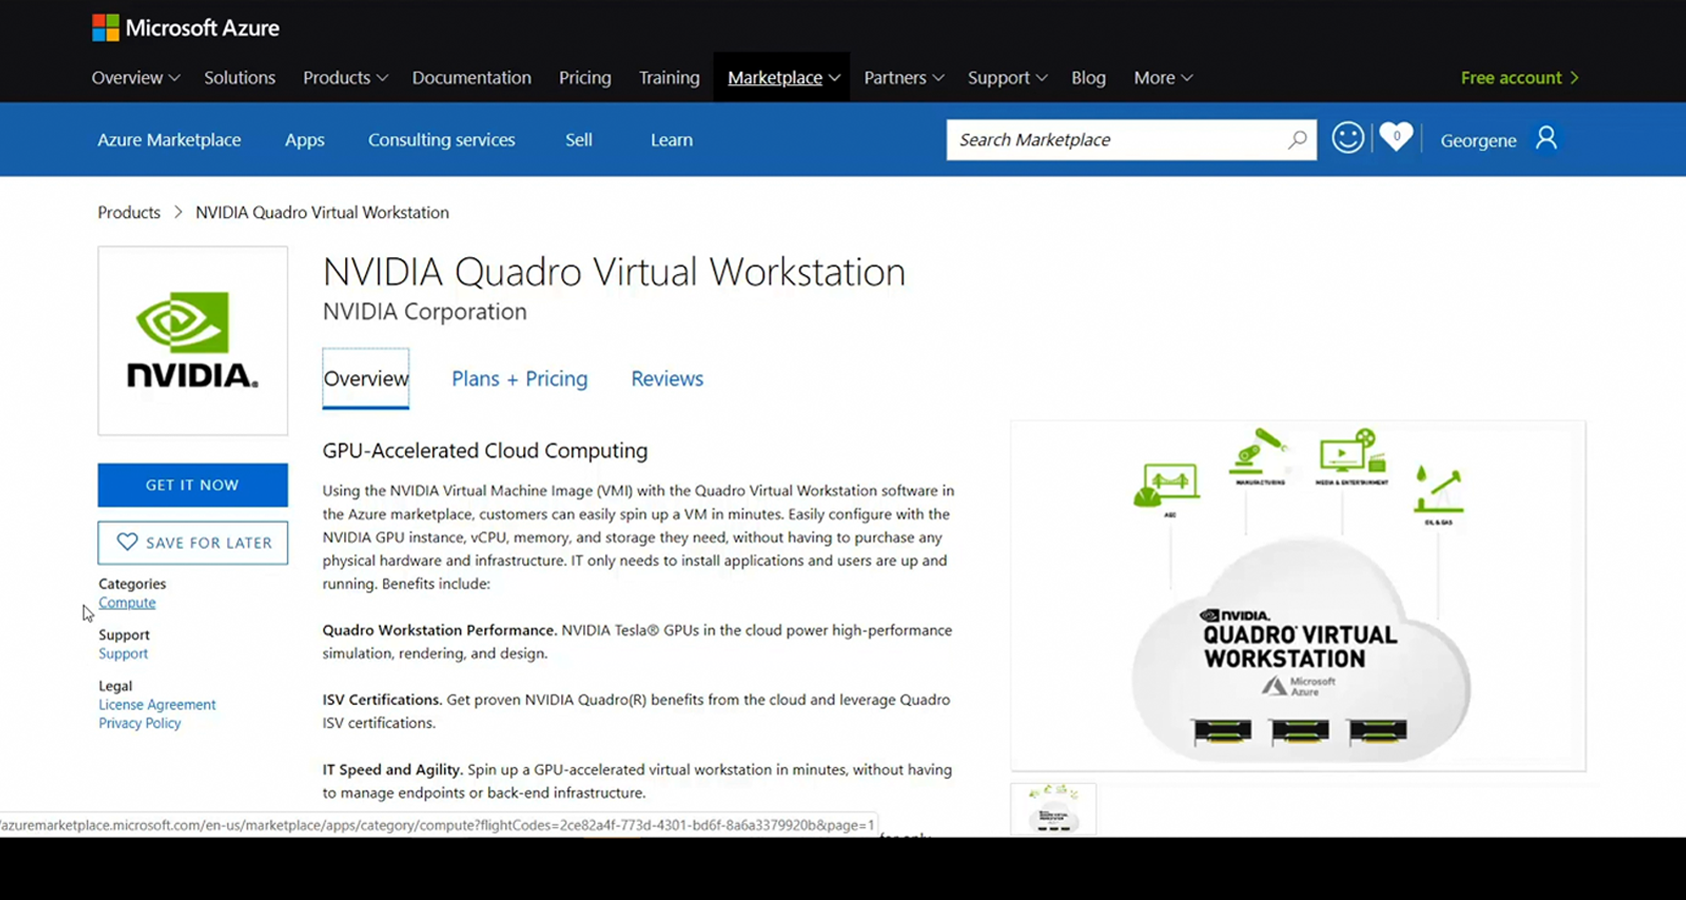Open the License Agreement link
1686x900 pixels.
pos(157,705)
